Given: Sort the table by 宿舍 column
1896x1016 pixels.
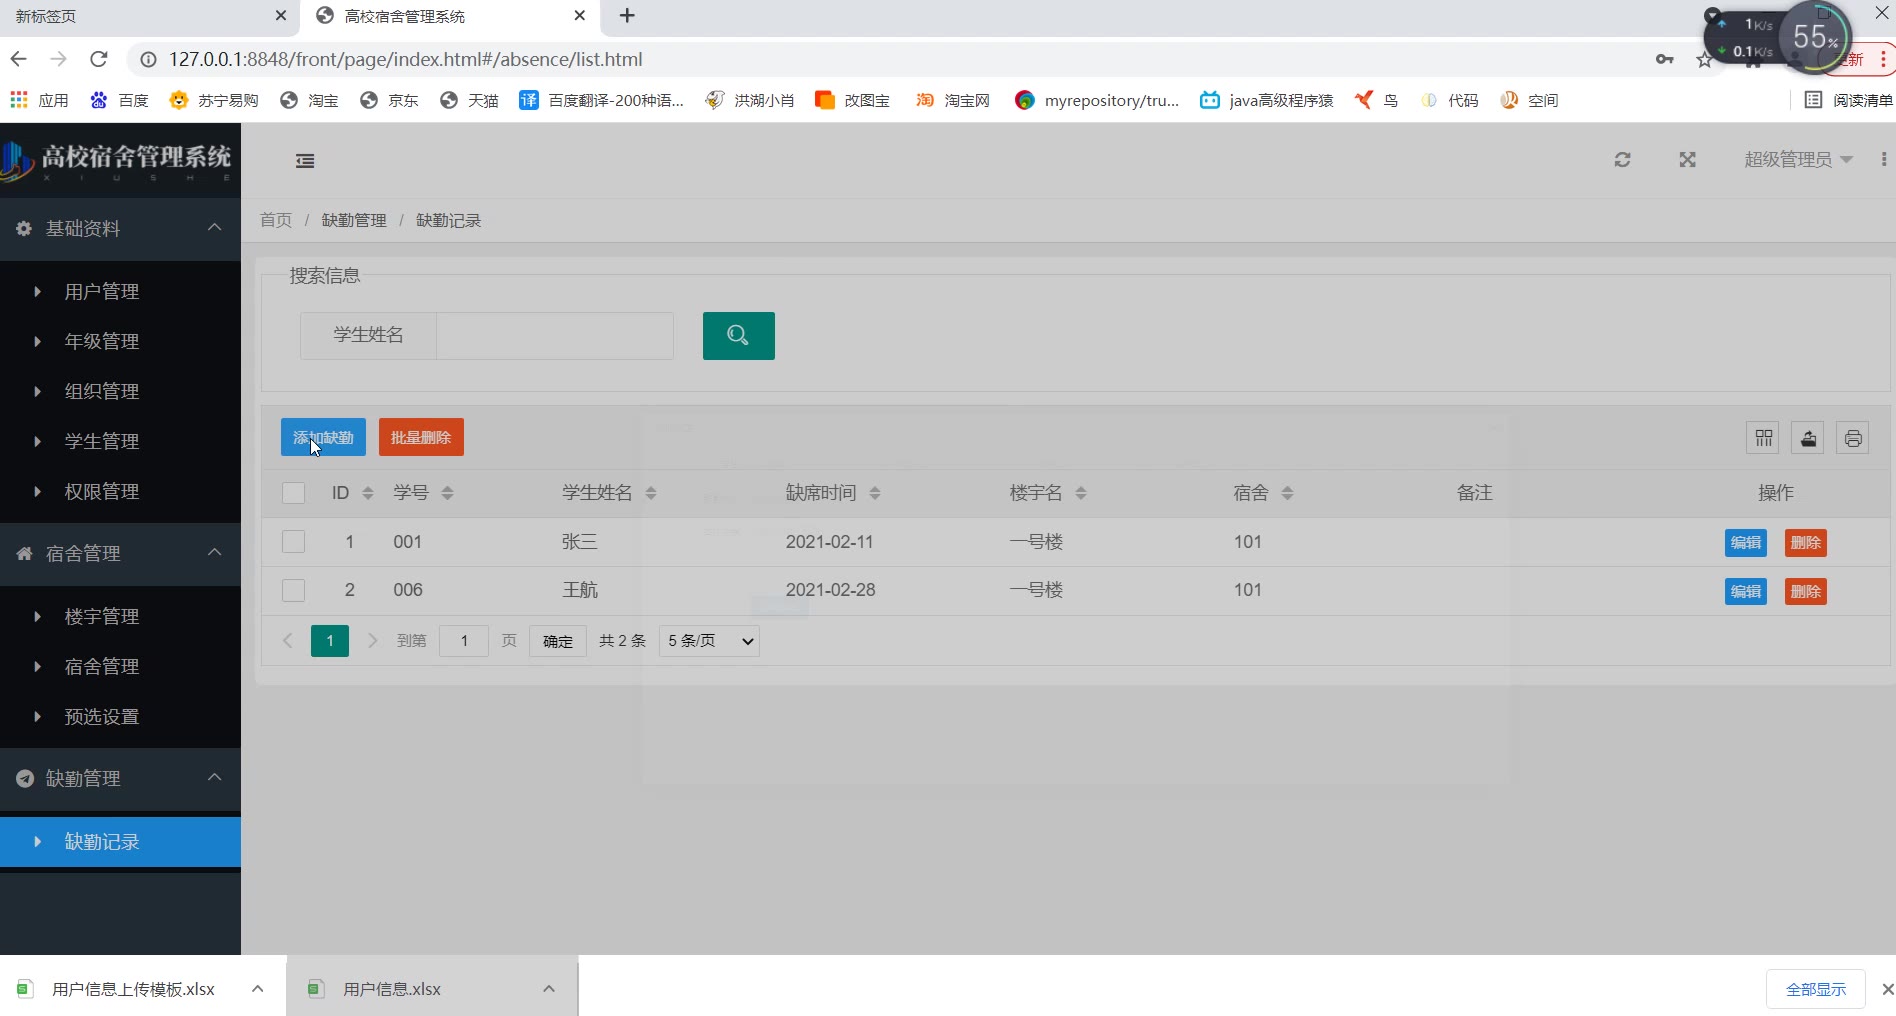Looking at the screenshot, I should (x=1287, y=493).
